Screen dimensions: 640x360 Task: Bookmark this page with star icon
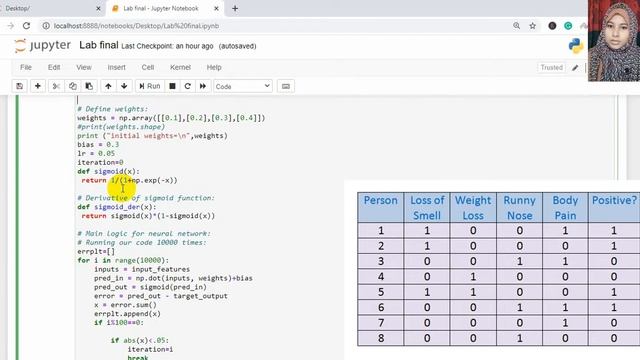[533, 26]
